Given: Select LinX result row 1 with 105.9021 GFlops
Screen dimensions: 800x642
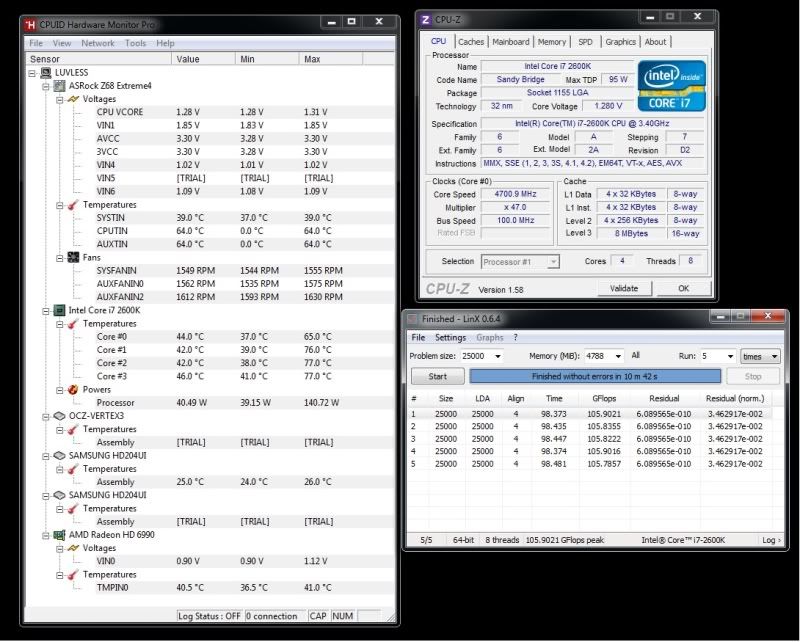Looking at the screenshot, I should pyautogui.click(x=590, y=414).
